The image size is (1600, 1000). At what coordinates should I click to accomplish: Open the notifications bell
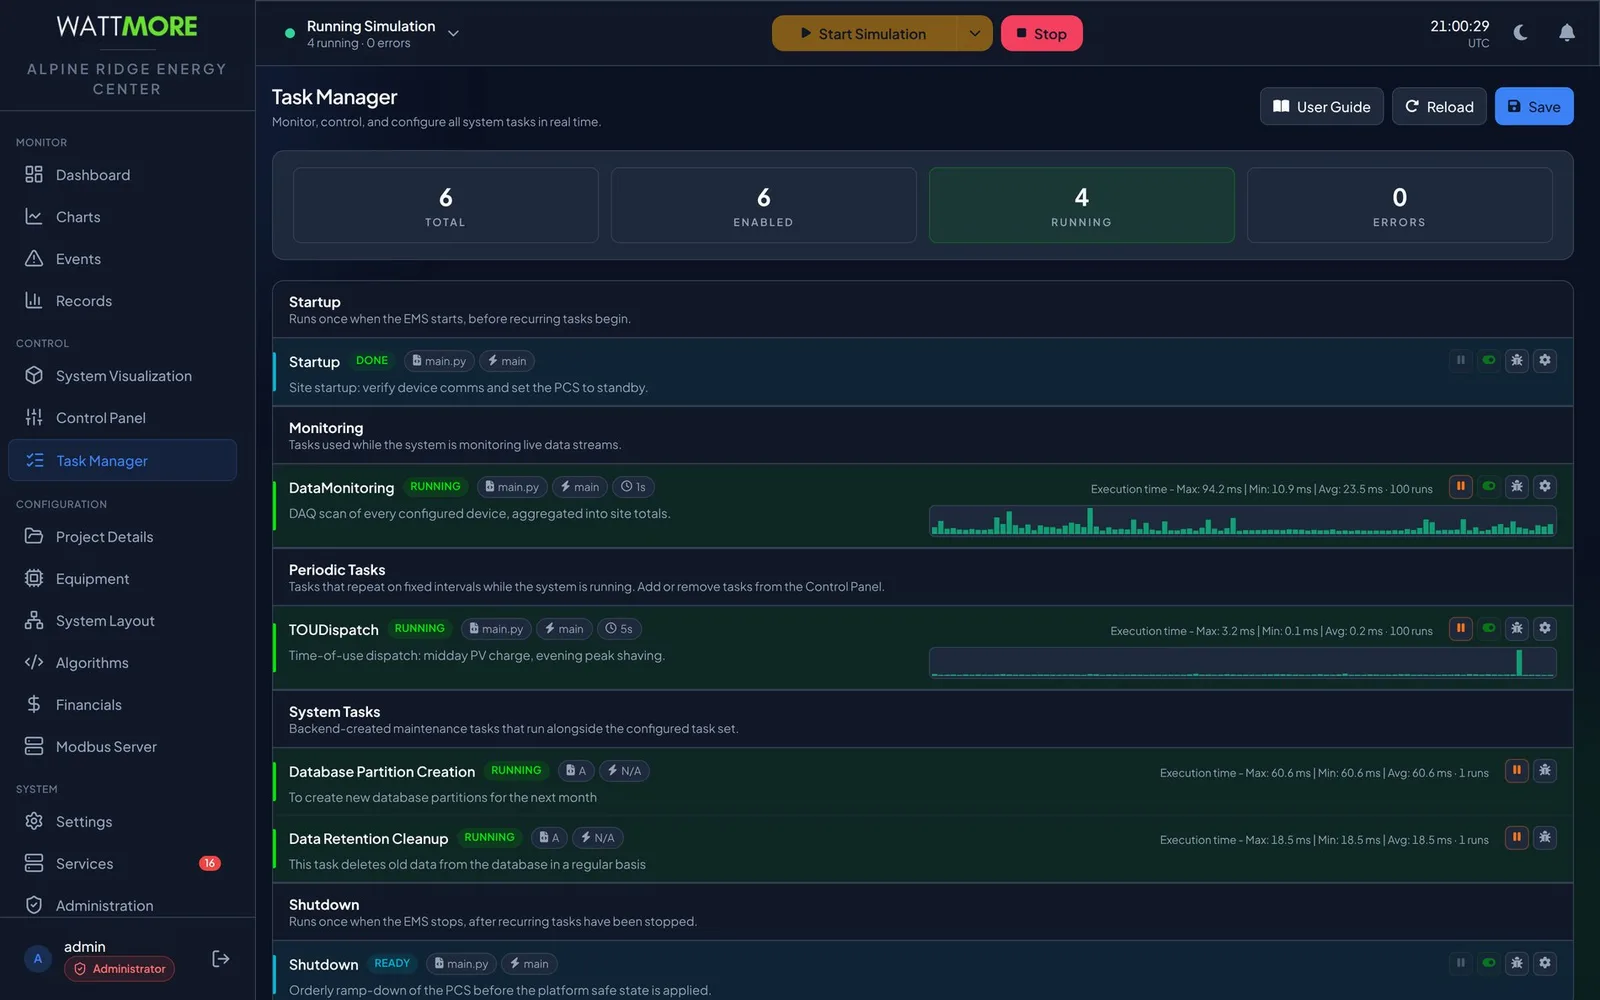click(1566, 33)
